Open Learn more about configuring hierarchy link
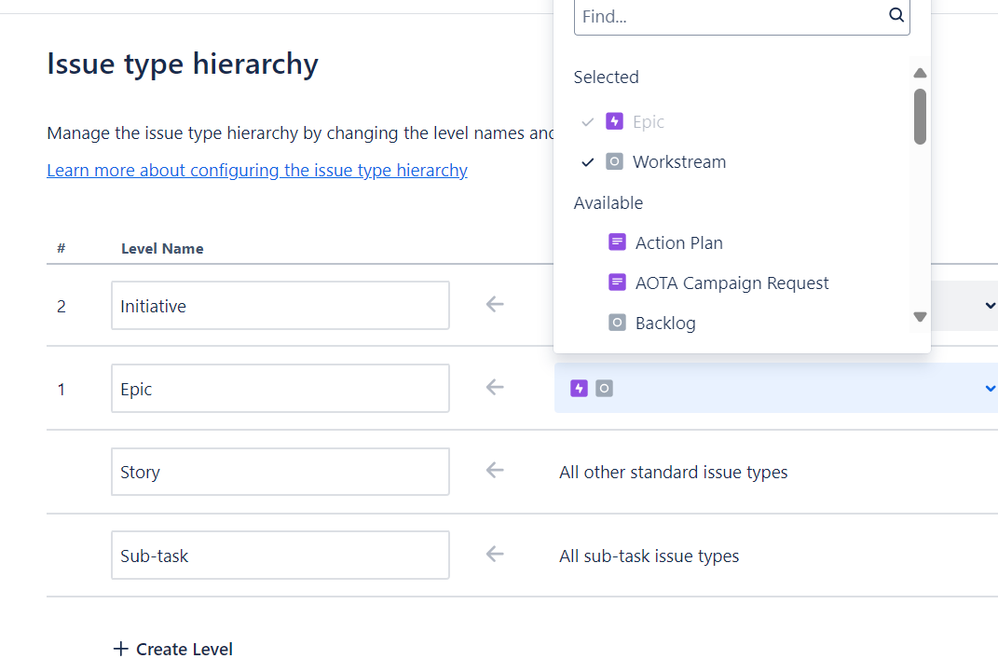Image resolution: width=998 pixels, height=661 pixels. coord(257,170)
